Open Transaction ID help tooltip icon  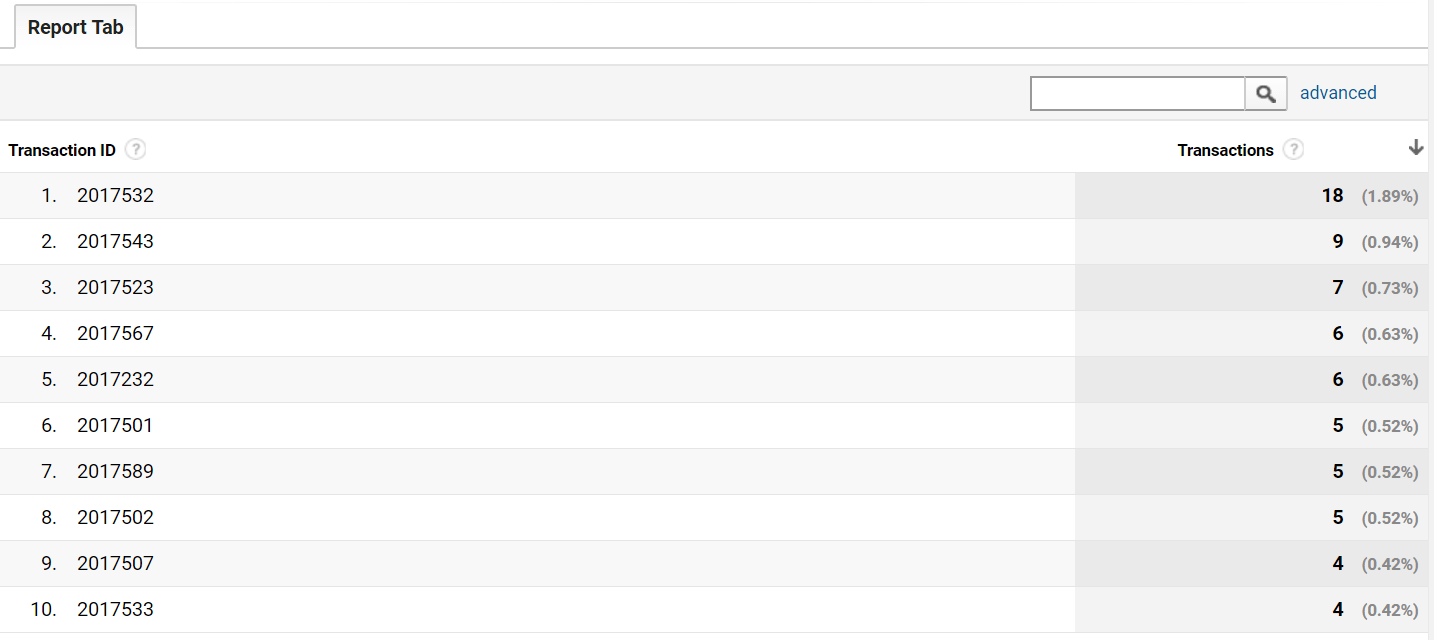pos(135,150)
